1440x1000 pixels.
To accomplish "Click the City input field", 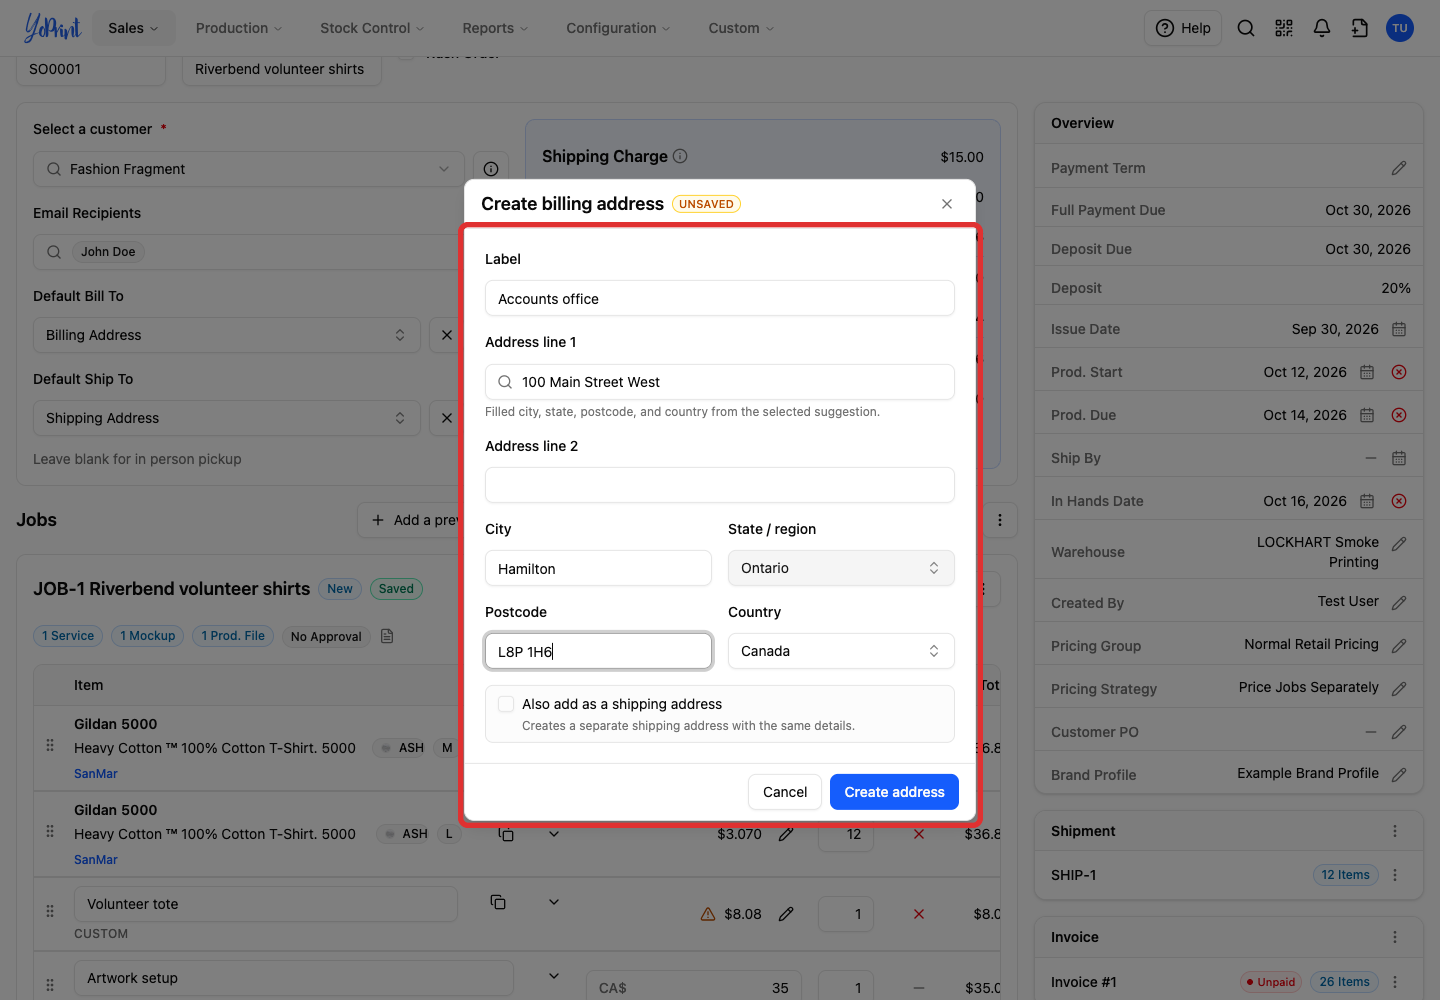I will pos(598,568).
